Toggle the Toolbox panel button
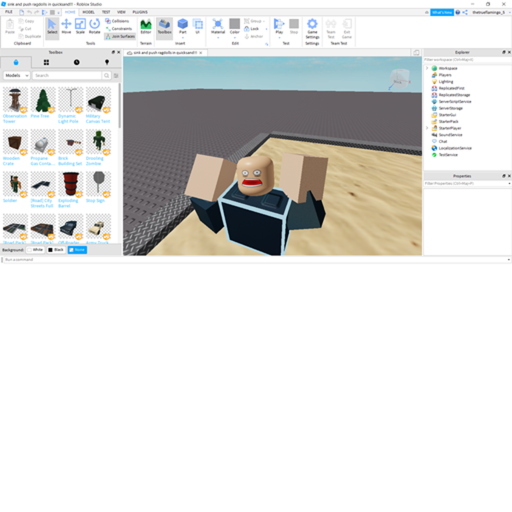 coord(165,26)
